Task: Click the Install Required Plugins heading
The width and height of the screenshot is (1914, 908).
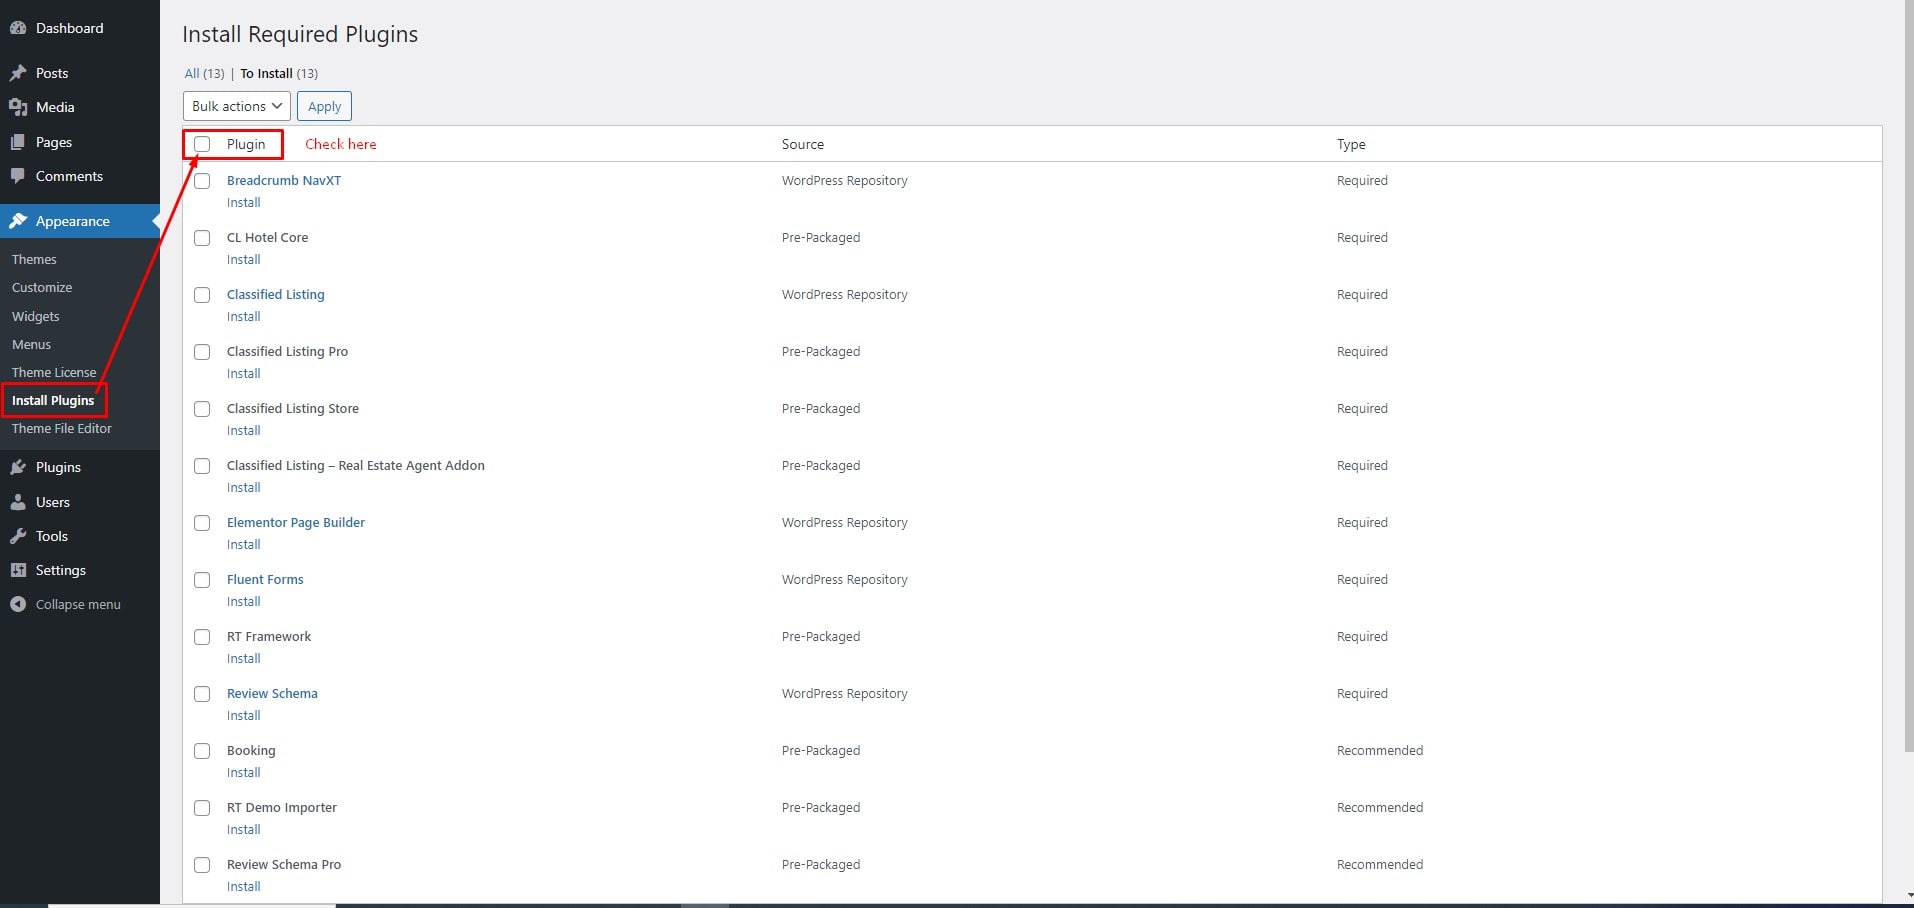Action: [300, 34]
